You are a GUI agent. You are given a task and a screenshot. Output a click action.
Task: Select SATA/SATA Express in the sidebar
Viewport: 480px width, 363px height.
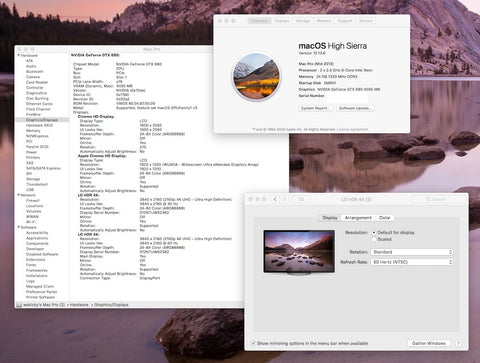(43, 168)
